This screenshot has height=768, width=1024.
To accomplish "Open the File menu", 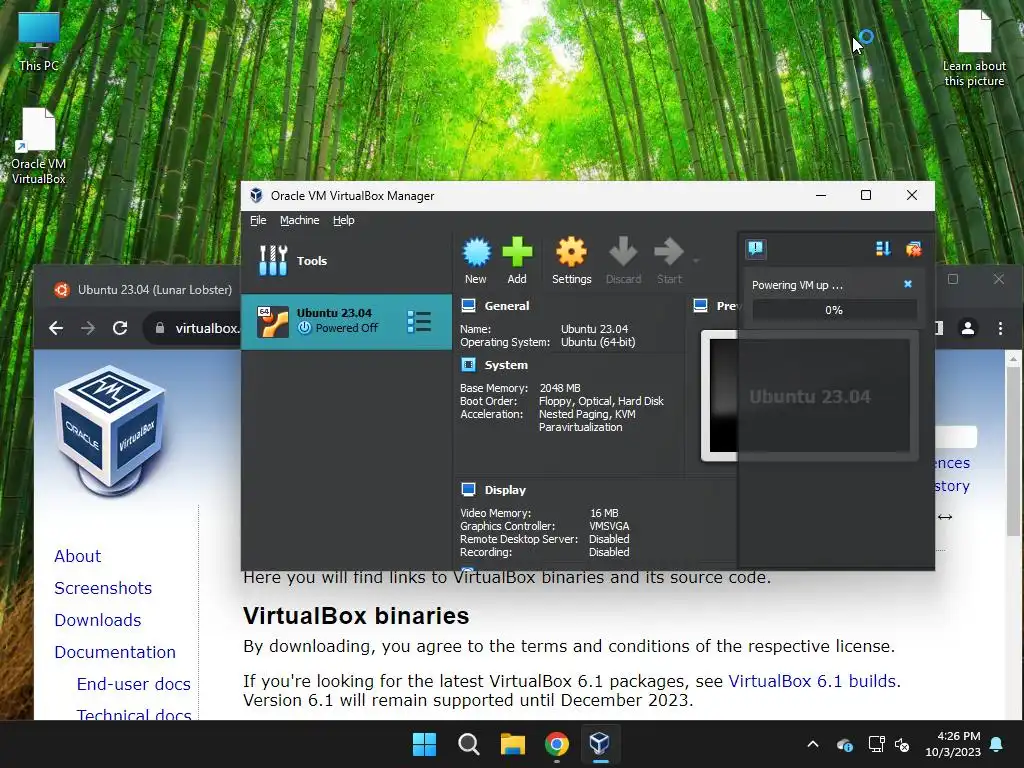I will 258,220.
